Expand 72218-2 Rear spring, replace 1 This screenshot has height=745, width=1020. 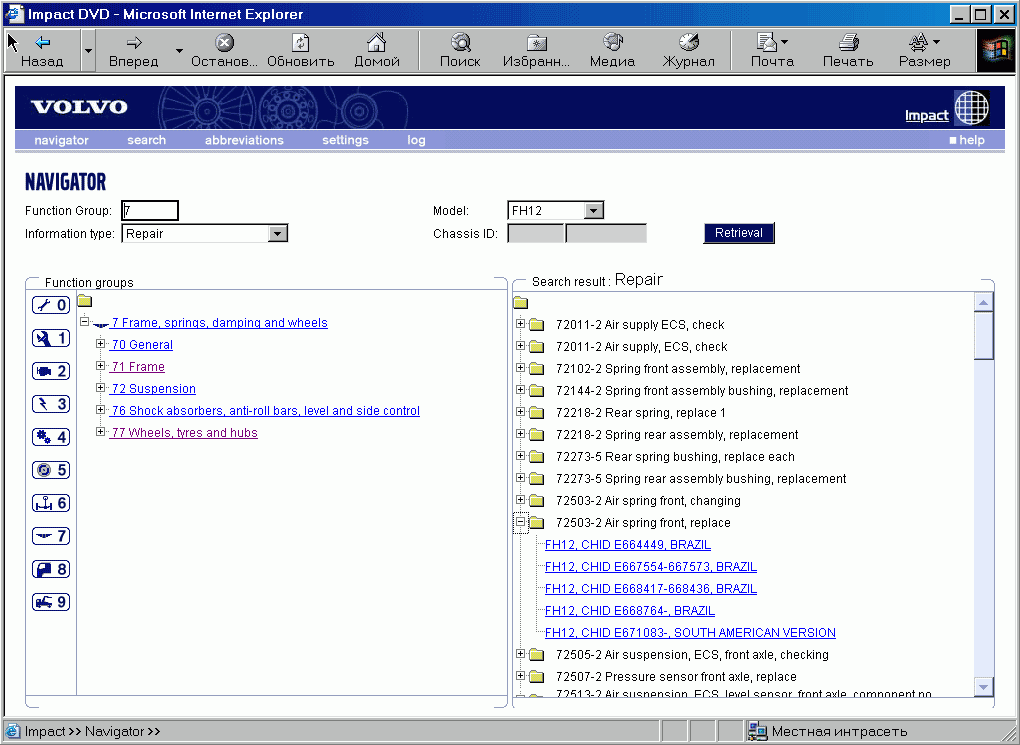click(520, 412)
